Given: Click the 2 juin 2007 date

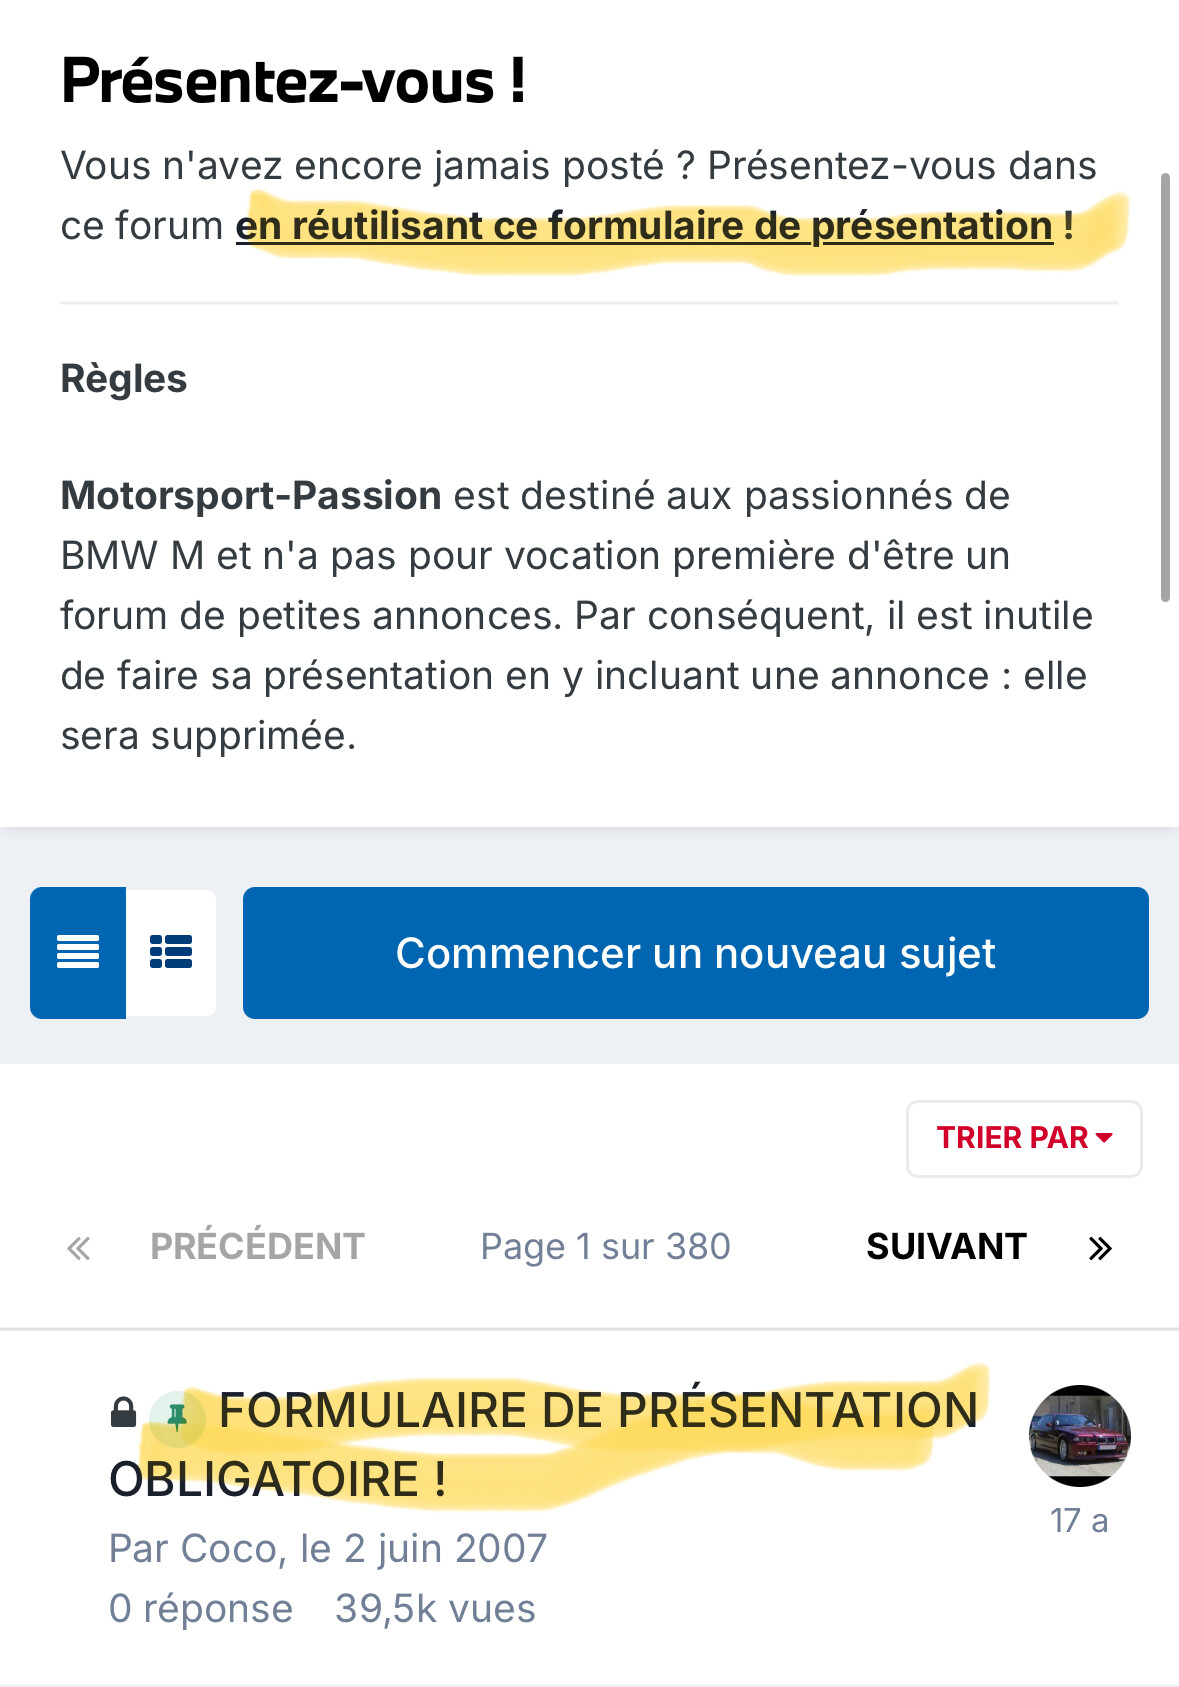Looking at the screenshot, I should (445, 1548).
